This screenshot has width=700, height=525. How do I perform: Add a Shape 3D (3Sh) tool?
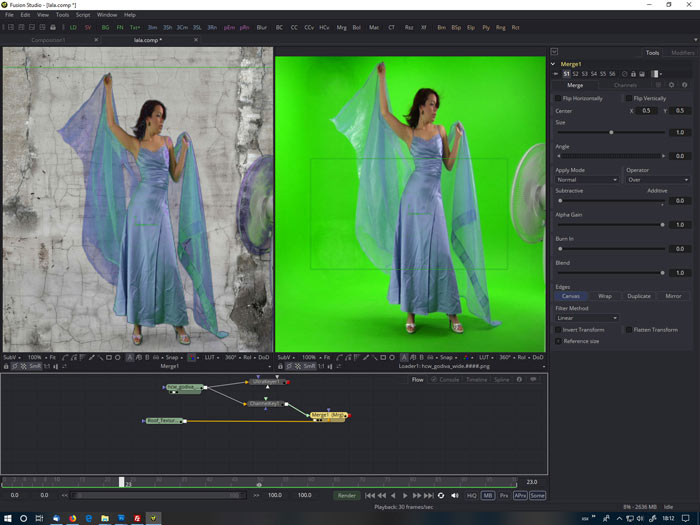[x=167, y=27]
